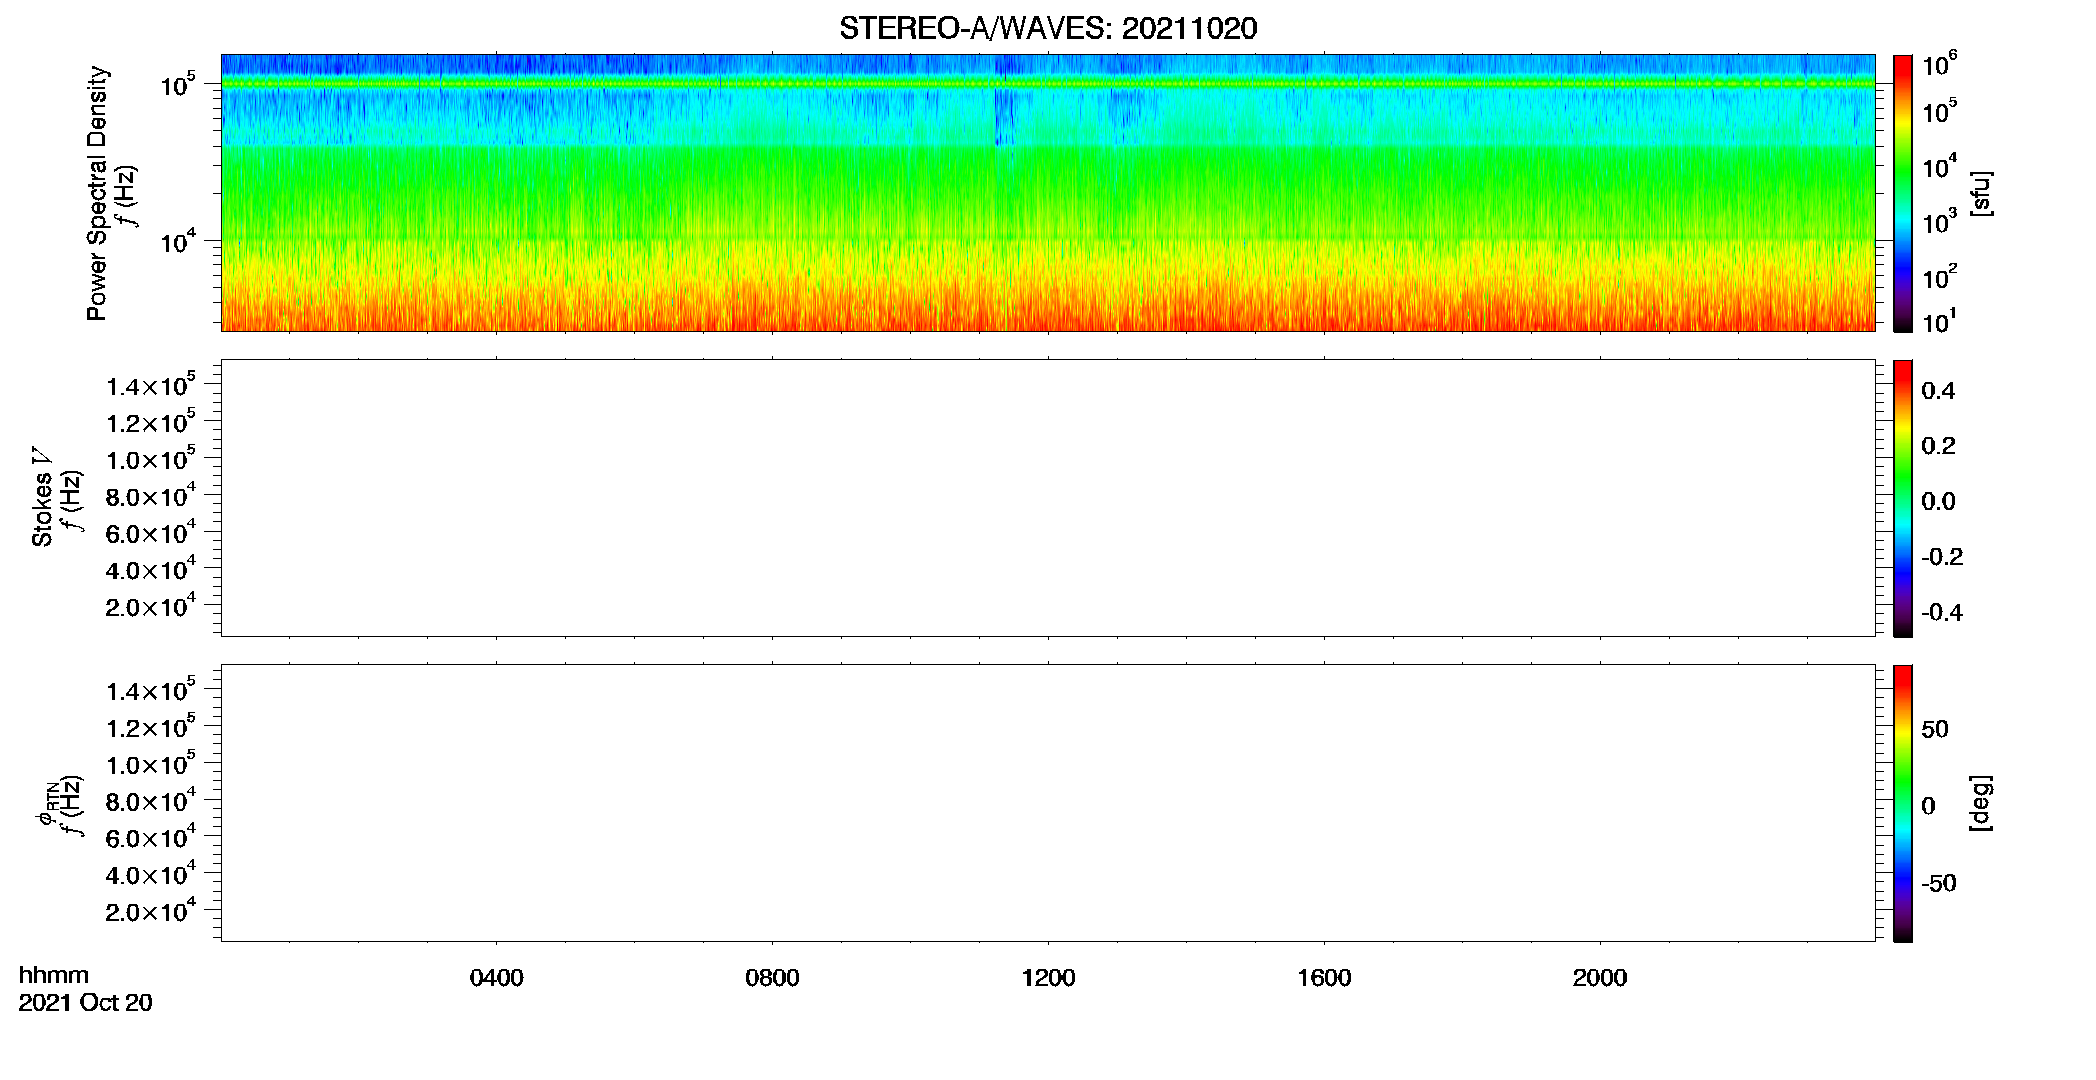Click the [deg] units label

1981,803
